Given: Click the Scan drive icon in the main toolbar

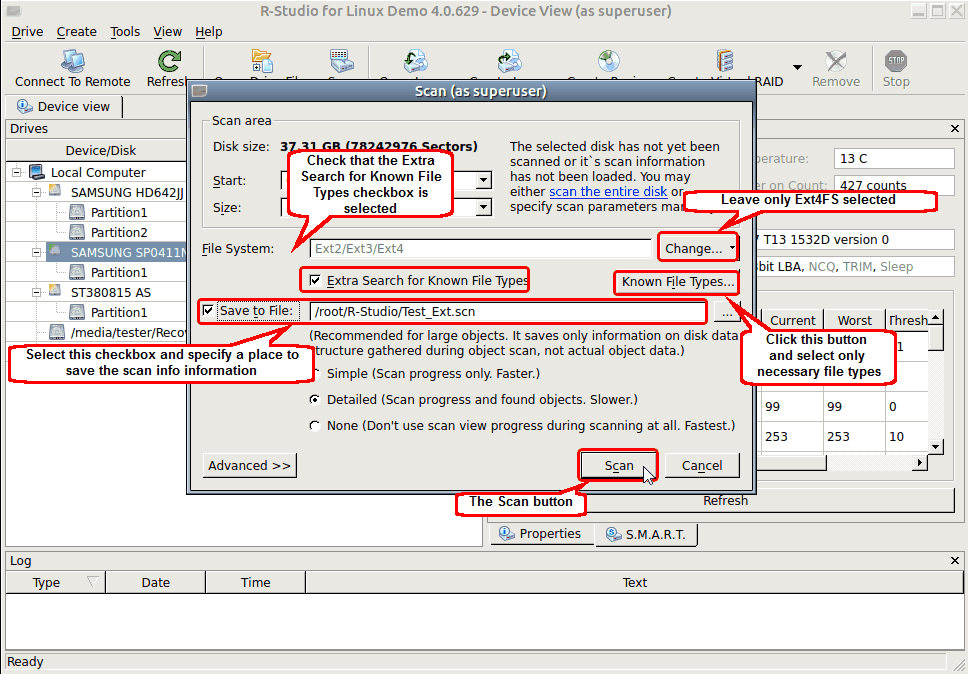Looking at the screenshot, I should (x=342, y=61).
